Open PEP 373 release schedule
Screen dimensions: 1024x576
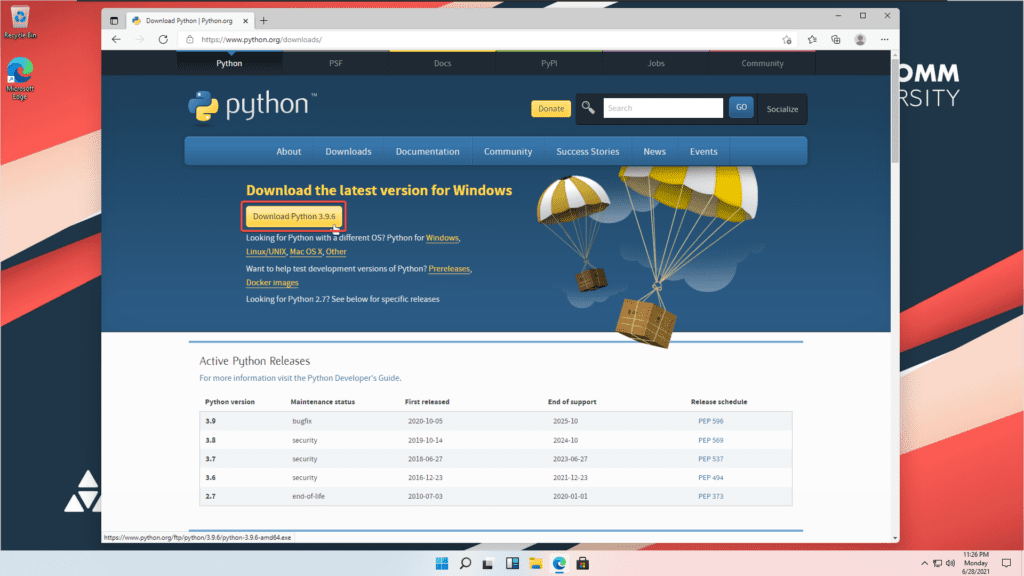coord(711,496)
